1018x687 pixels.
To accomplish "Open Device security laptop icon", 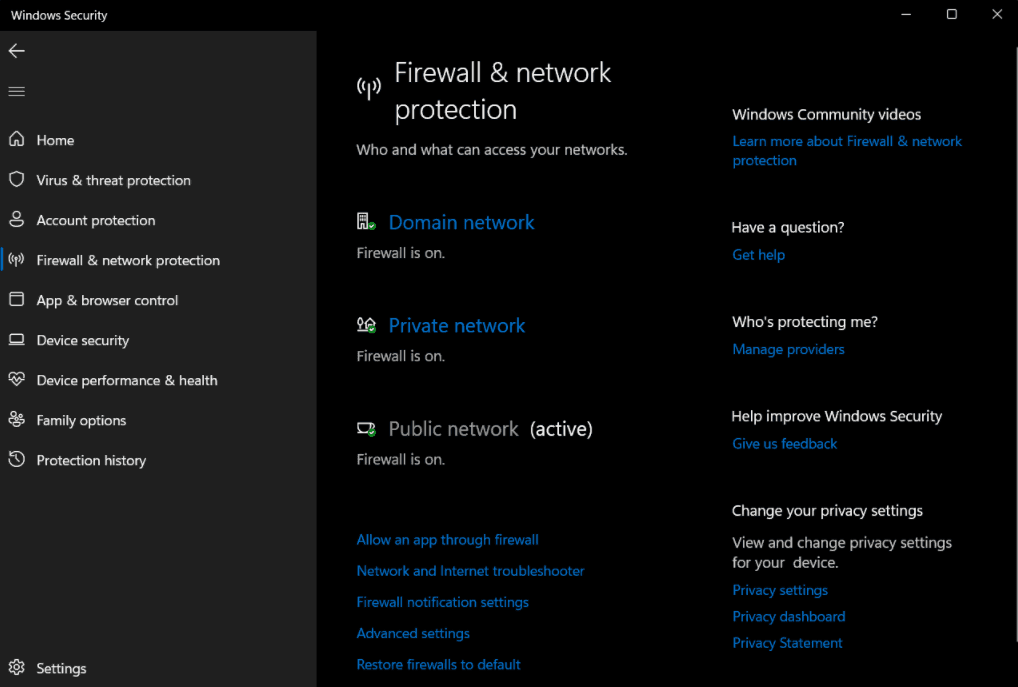I will 17,340.
